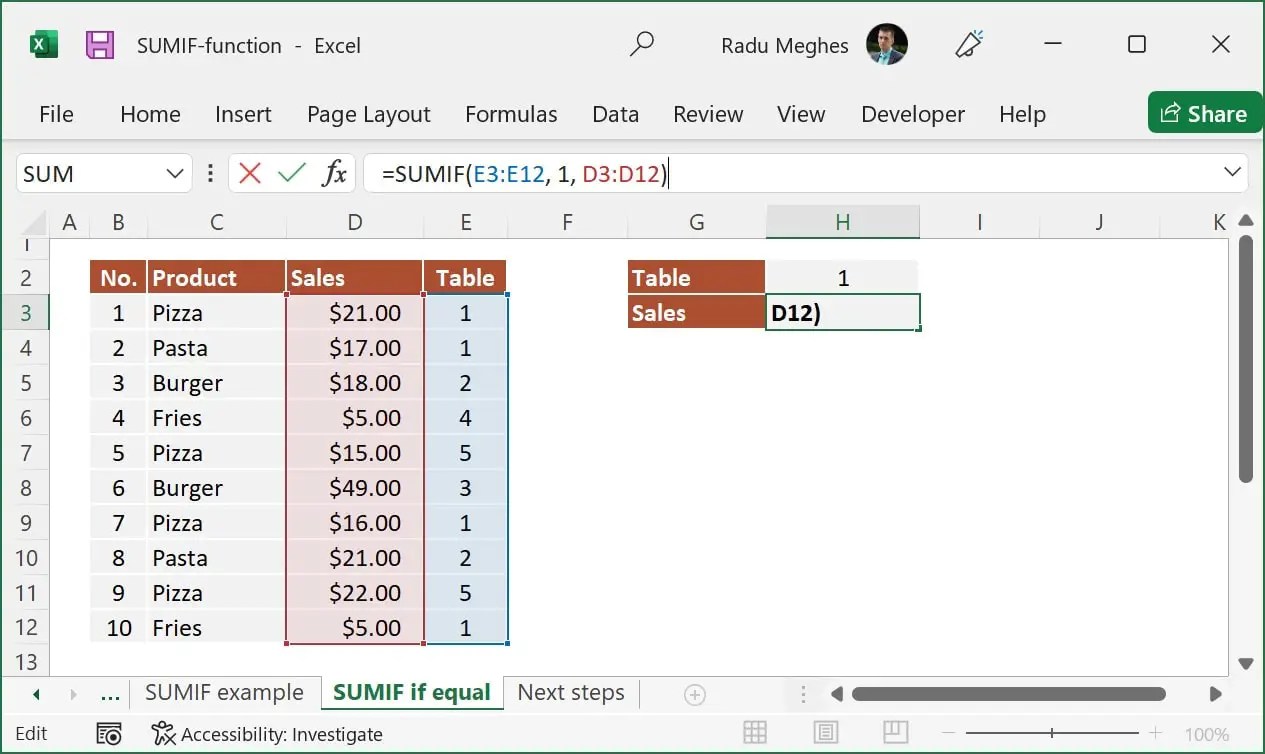
Task: Confirm the formula with the green checkmark icon
Action: click(290, 172)
